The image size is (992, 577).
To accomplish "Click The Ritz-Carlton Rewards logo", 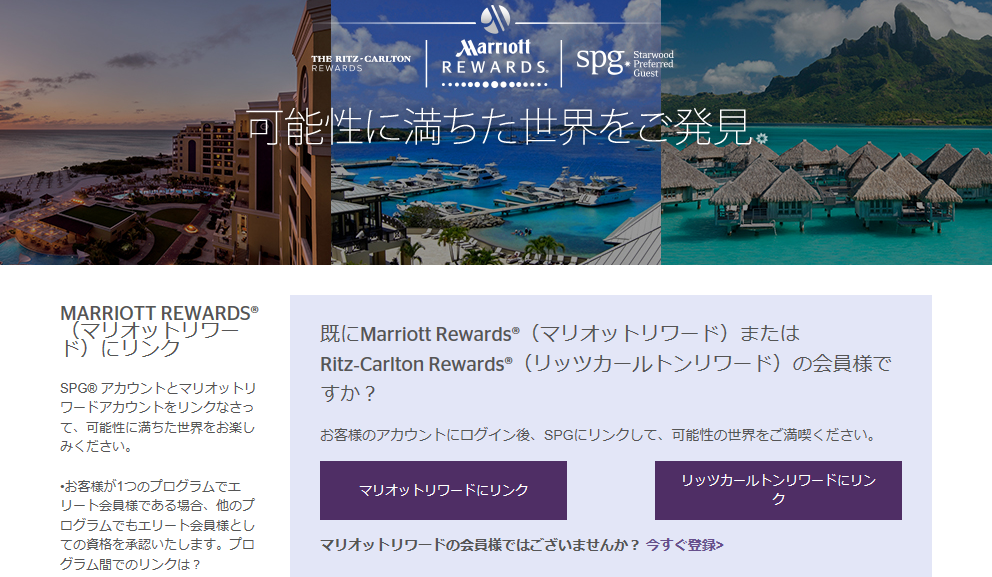I will click(x=361, y=63).
